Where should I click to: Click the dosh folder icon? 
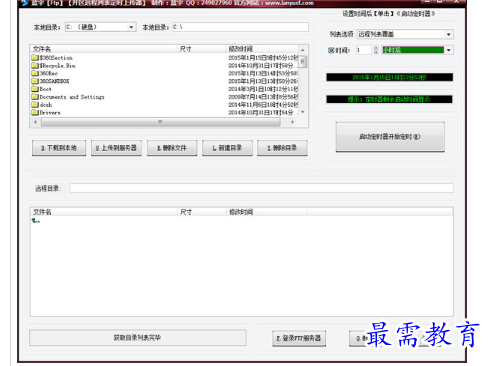tap(35, 105)
